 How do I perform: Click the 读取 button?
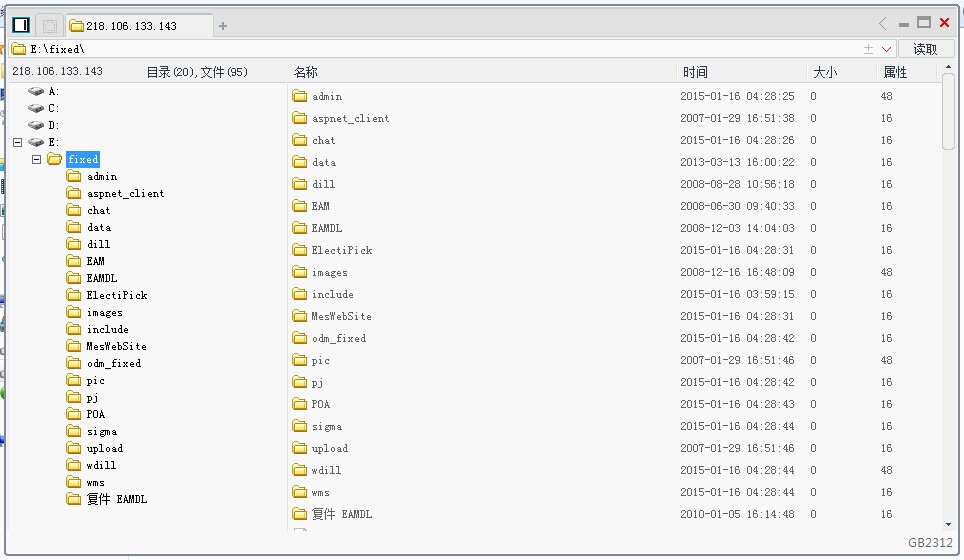[925, 49]
